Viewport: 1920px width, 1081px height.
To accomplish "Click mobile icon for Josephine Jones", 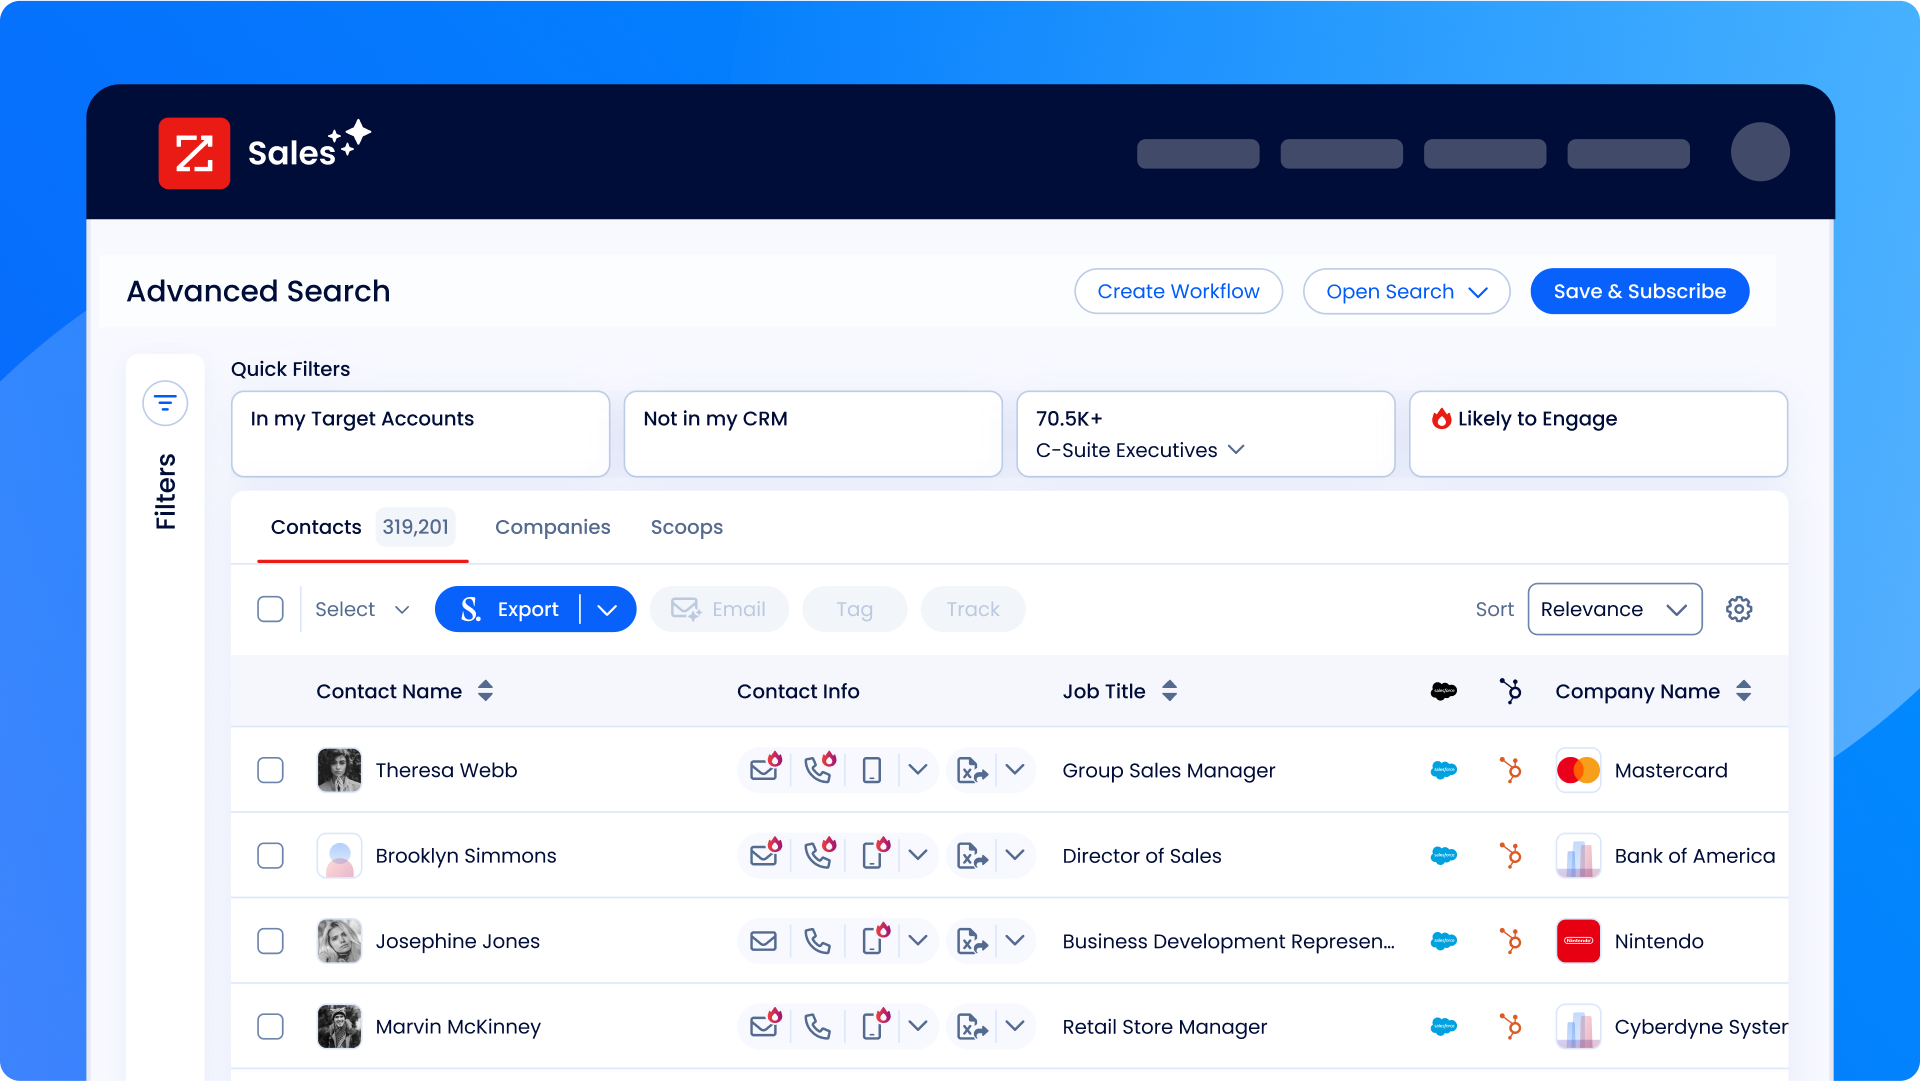I will tap(875, 939).
